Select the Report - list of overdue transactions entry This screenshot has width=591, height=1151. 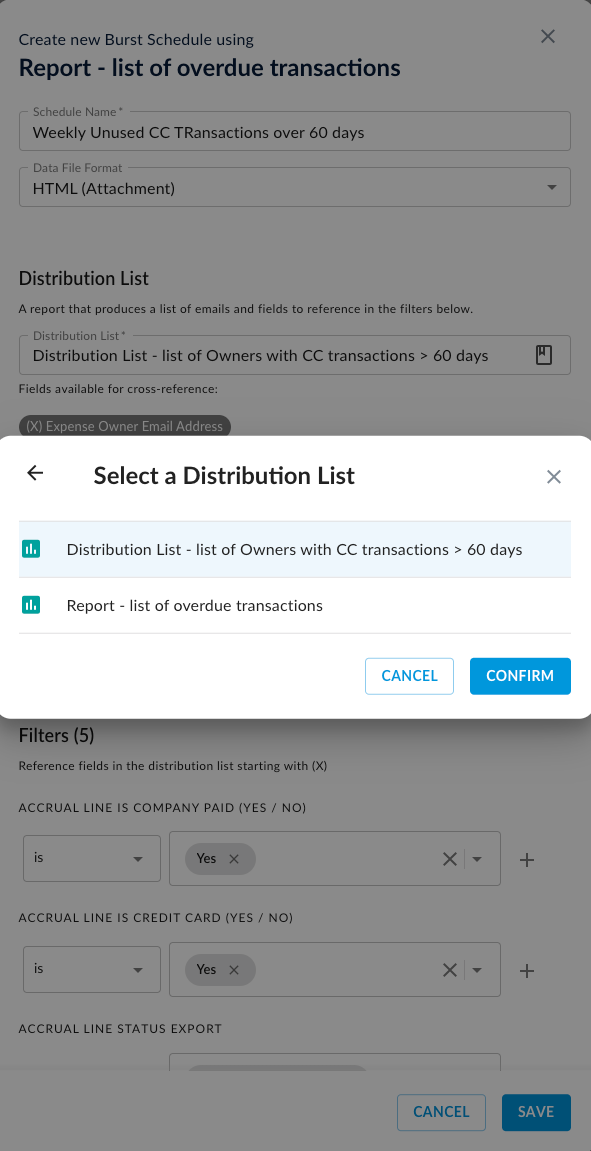[194, 605]
